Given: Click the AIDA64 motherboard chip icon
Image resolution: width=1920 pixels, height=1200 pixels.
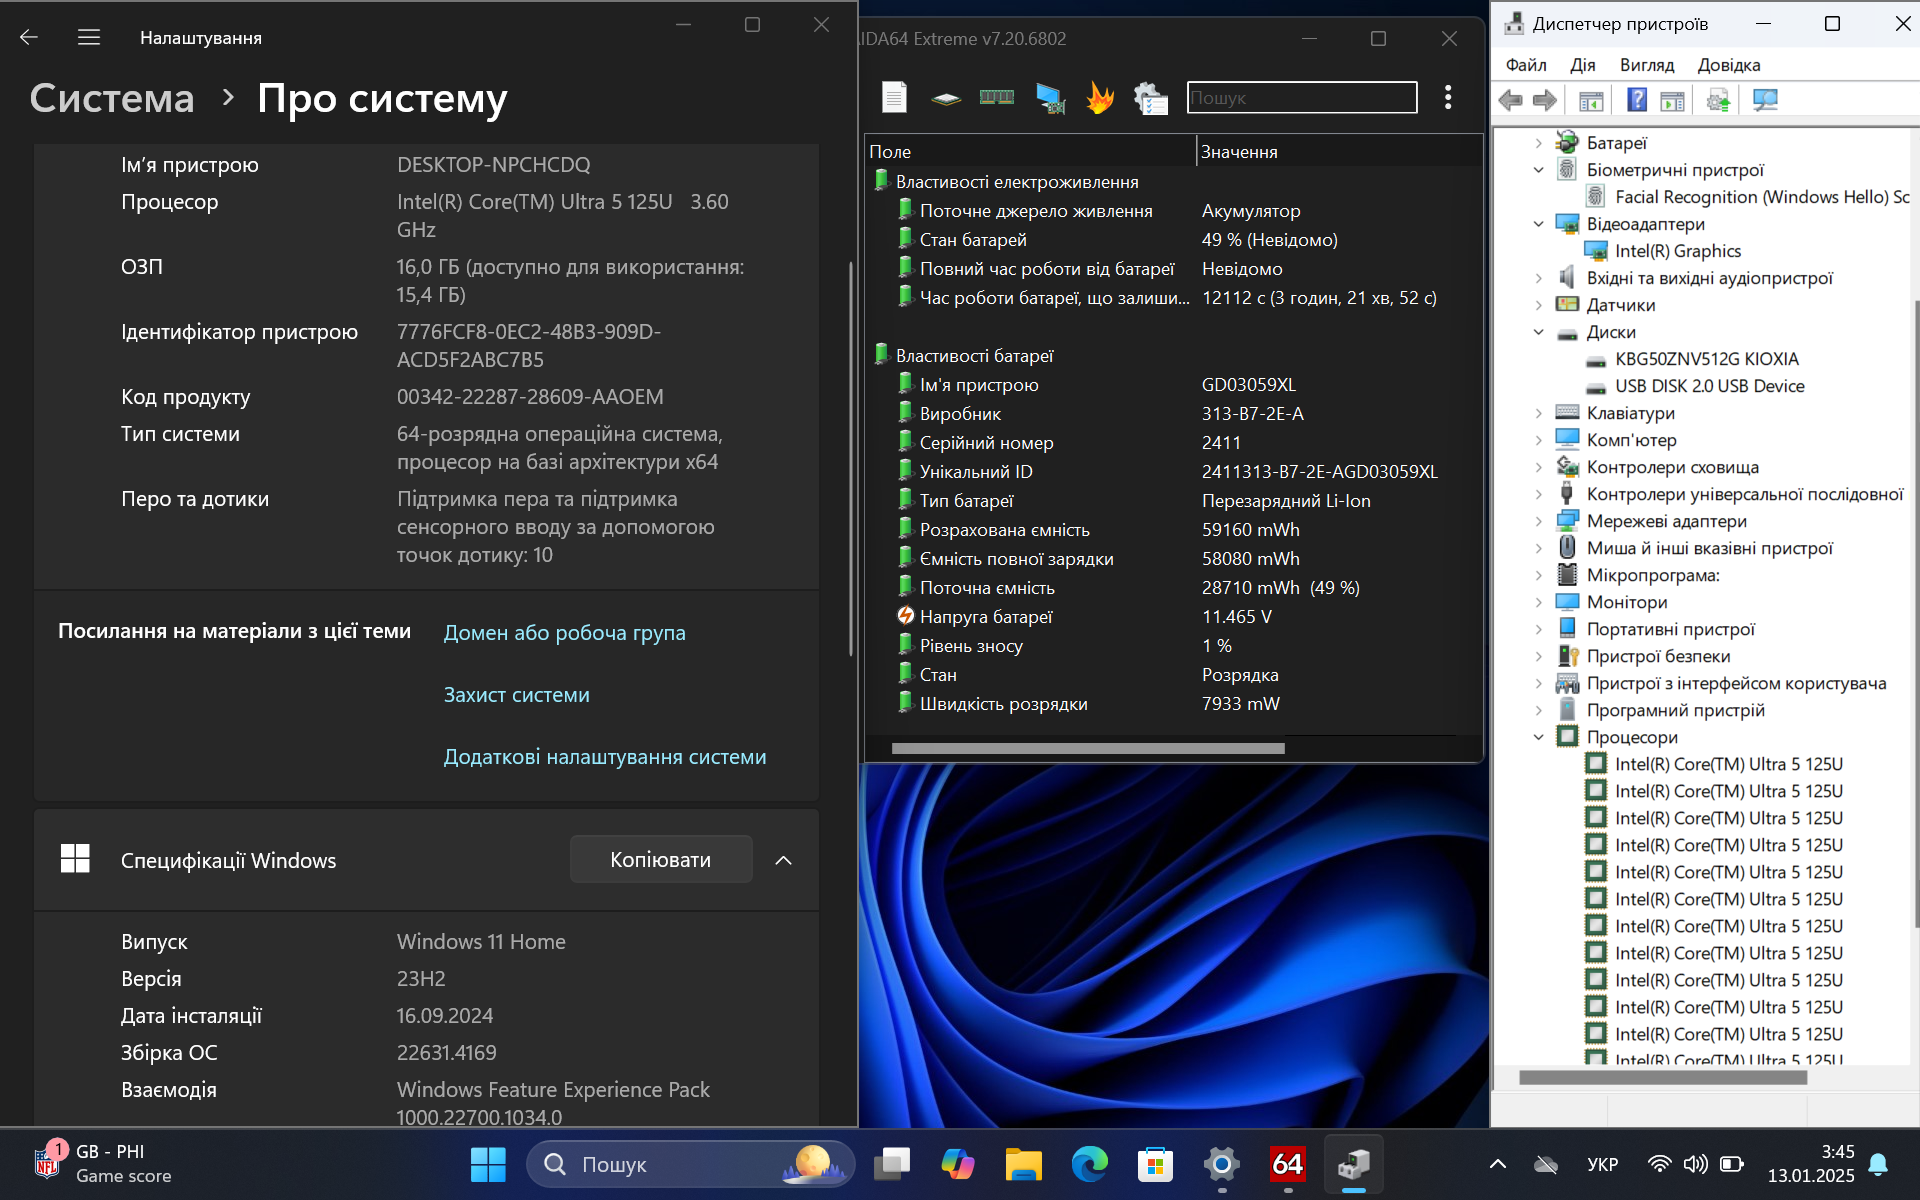Looking at the screenshot, I should [x=945, y=98].
